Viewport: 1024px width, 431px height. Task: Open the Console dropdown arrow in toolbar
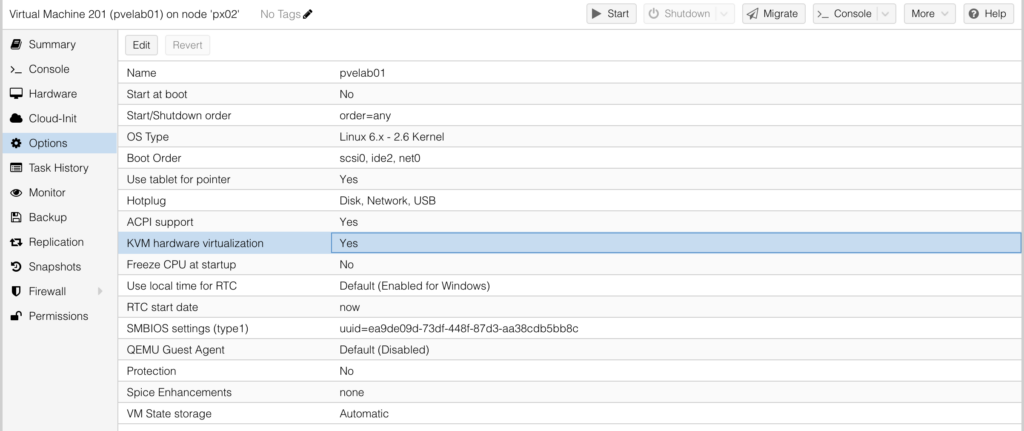click(885, 14)
